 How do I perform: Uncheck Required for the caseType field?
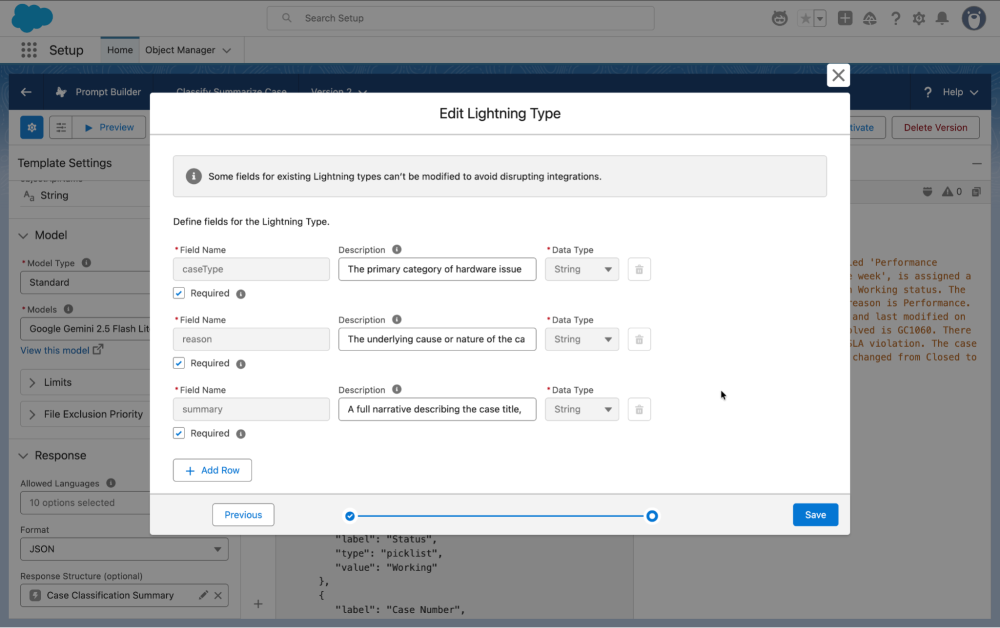click(x=179, y=292)
